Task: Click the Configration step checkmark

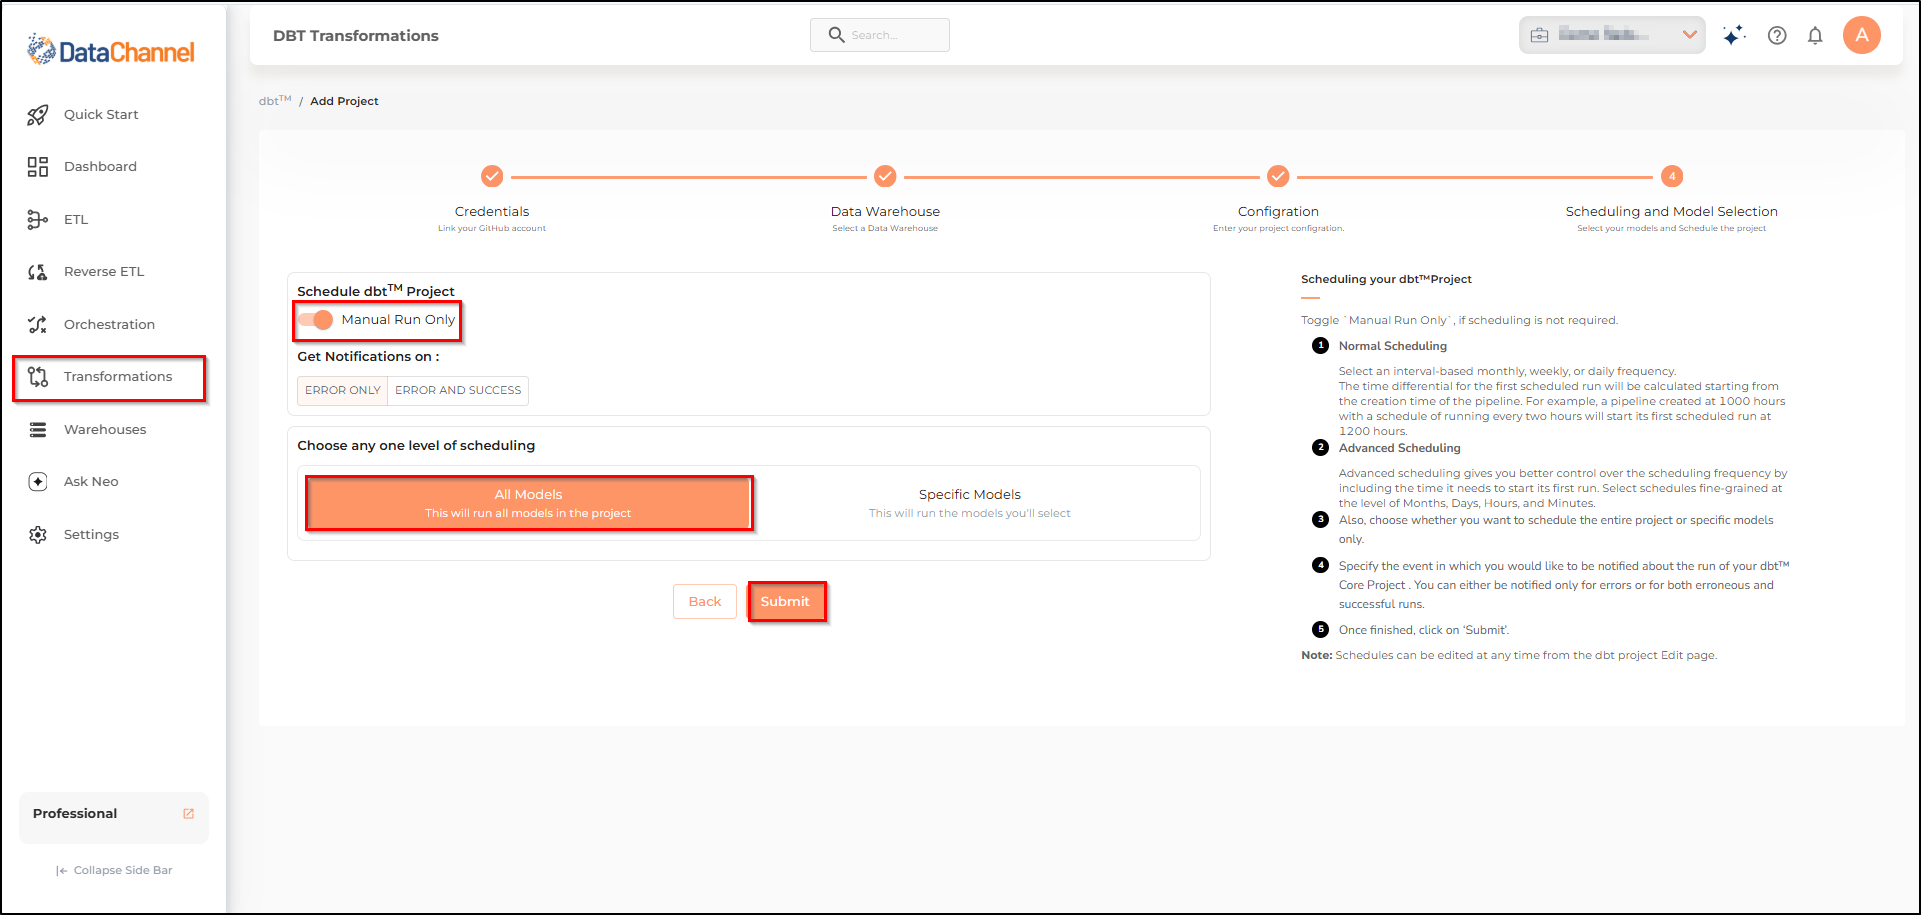Action: (1278, 176)
